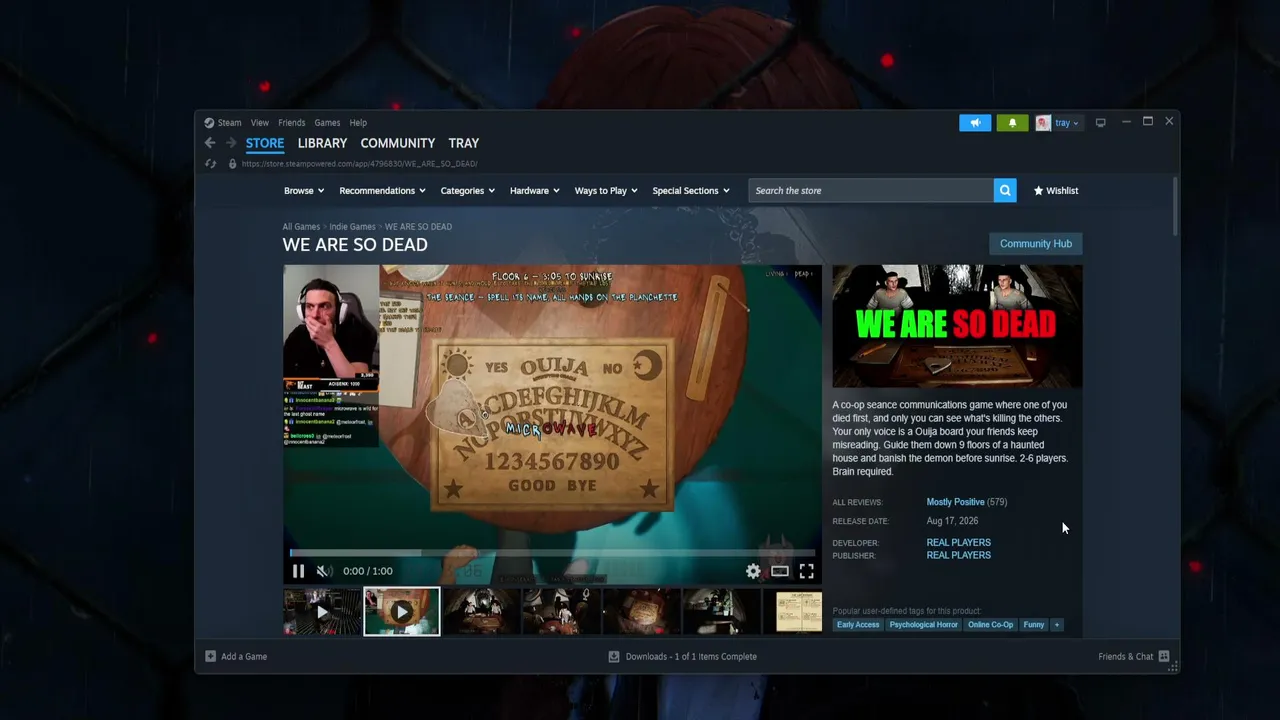Click the Psychological Horror tag

pyautogui.click(x=924, y=625)
